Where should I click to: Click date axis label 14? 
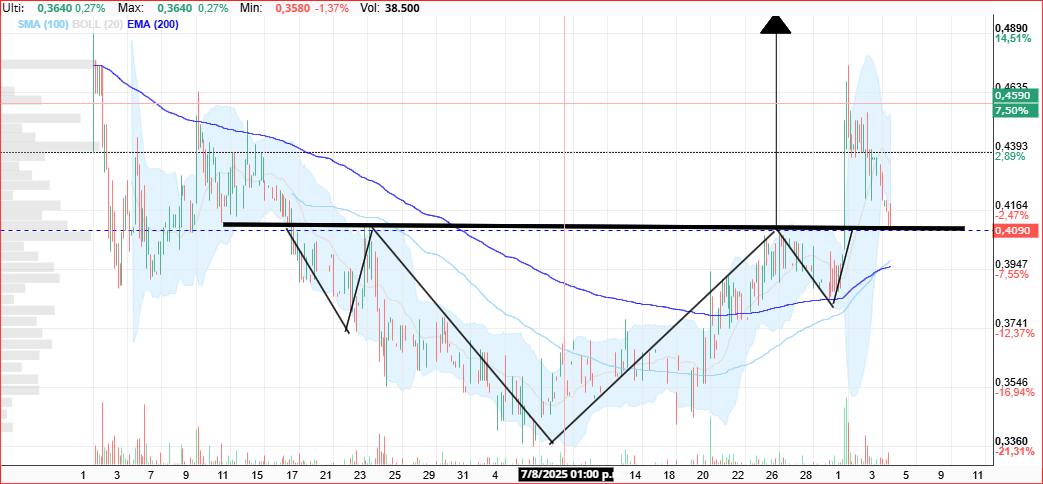click(633, 475)
